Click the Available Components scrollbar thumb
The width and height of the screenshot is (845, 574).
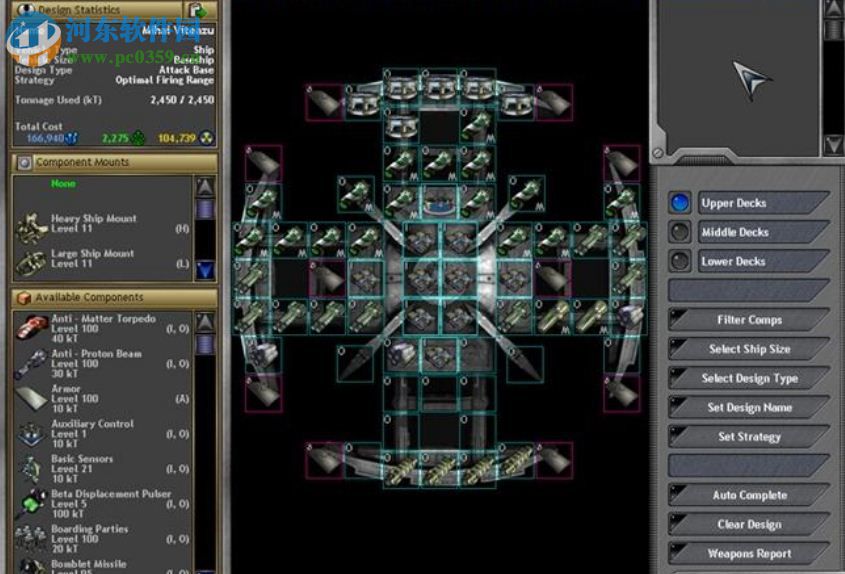click(205, 344)
